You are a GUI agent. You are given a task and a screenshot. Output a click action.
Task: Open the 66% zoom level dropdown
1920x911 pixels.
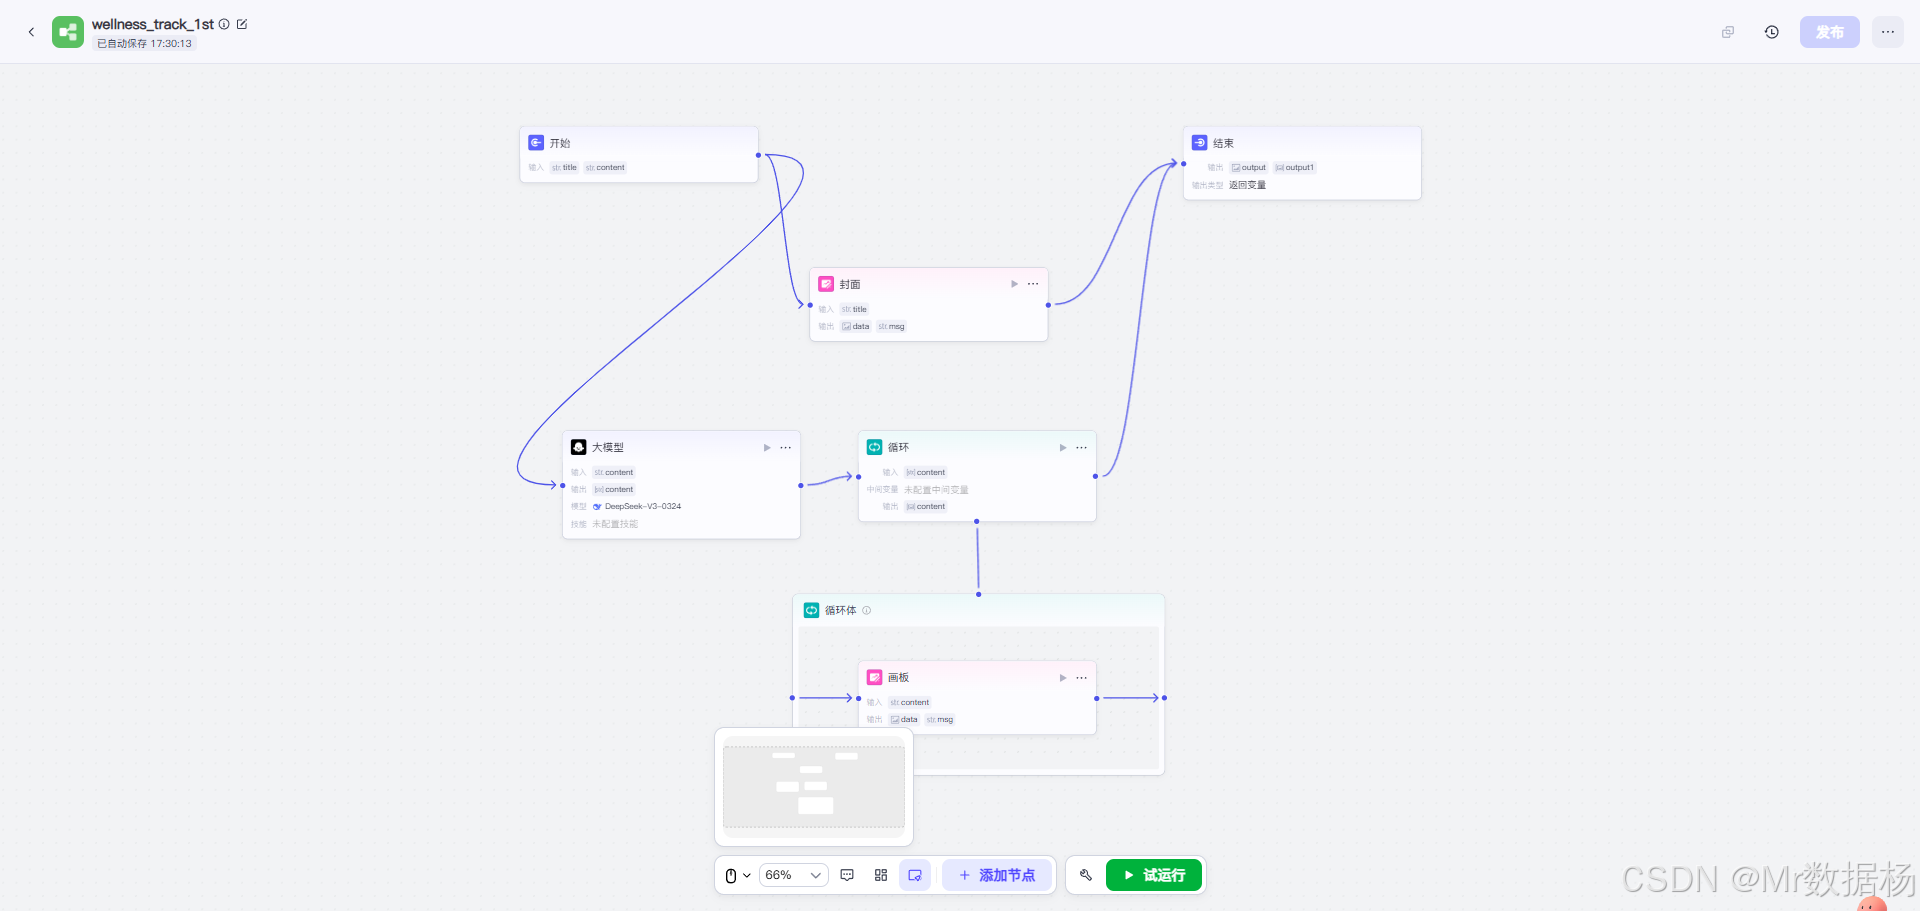(x=794, y=875)
